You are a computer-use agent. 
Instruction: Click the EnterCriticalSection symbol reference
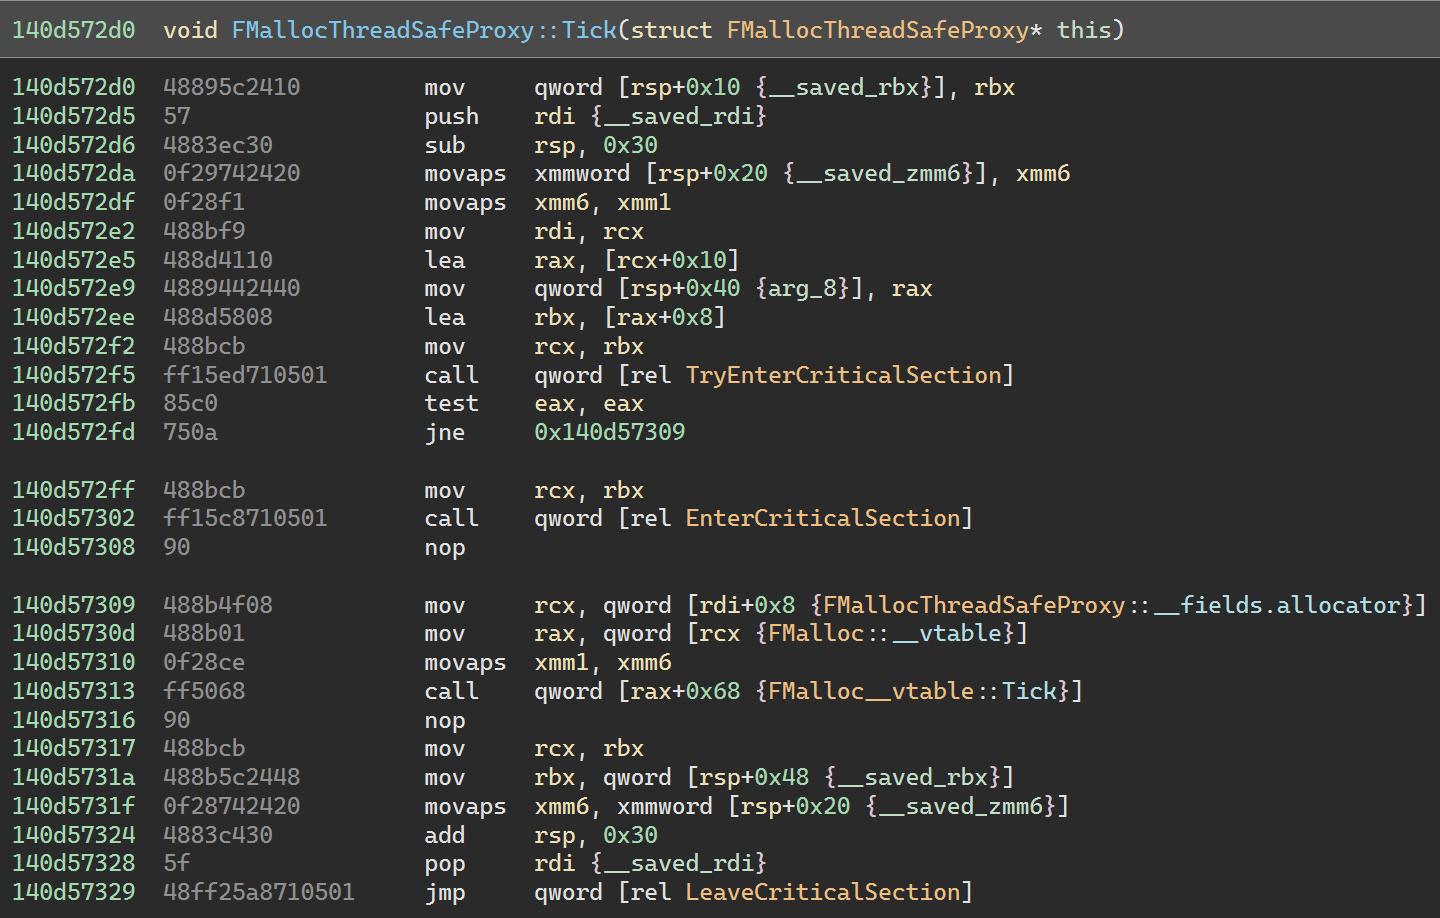click(x=824, y=518)
